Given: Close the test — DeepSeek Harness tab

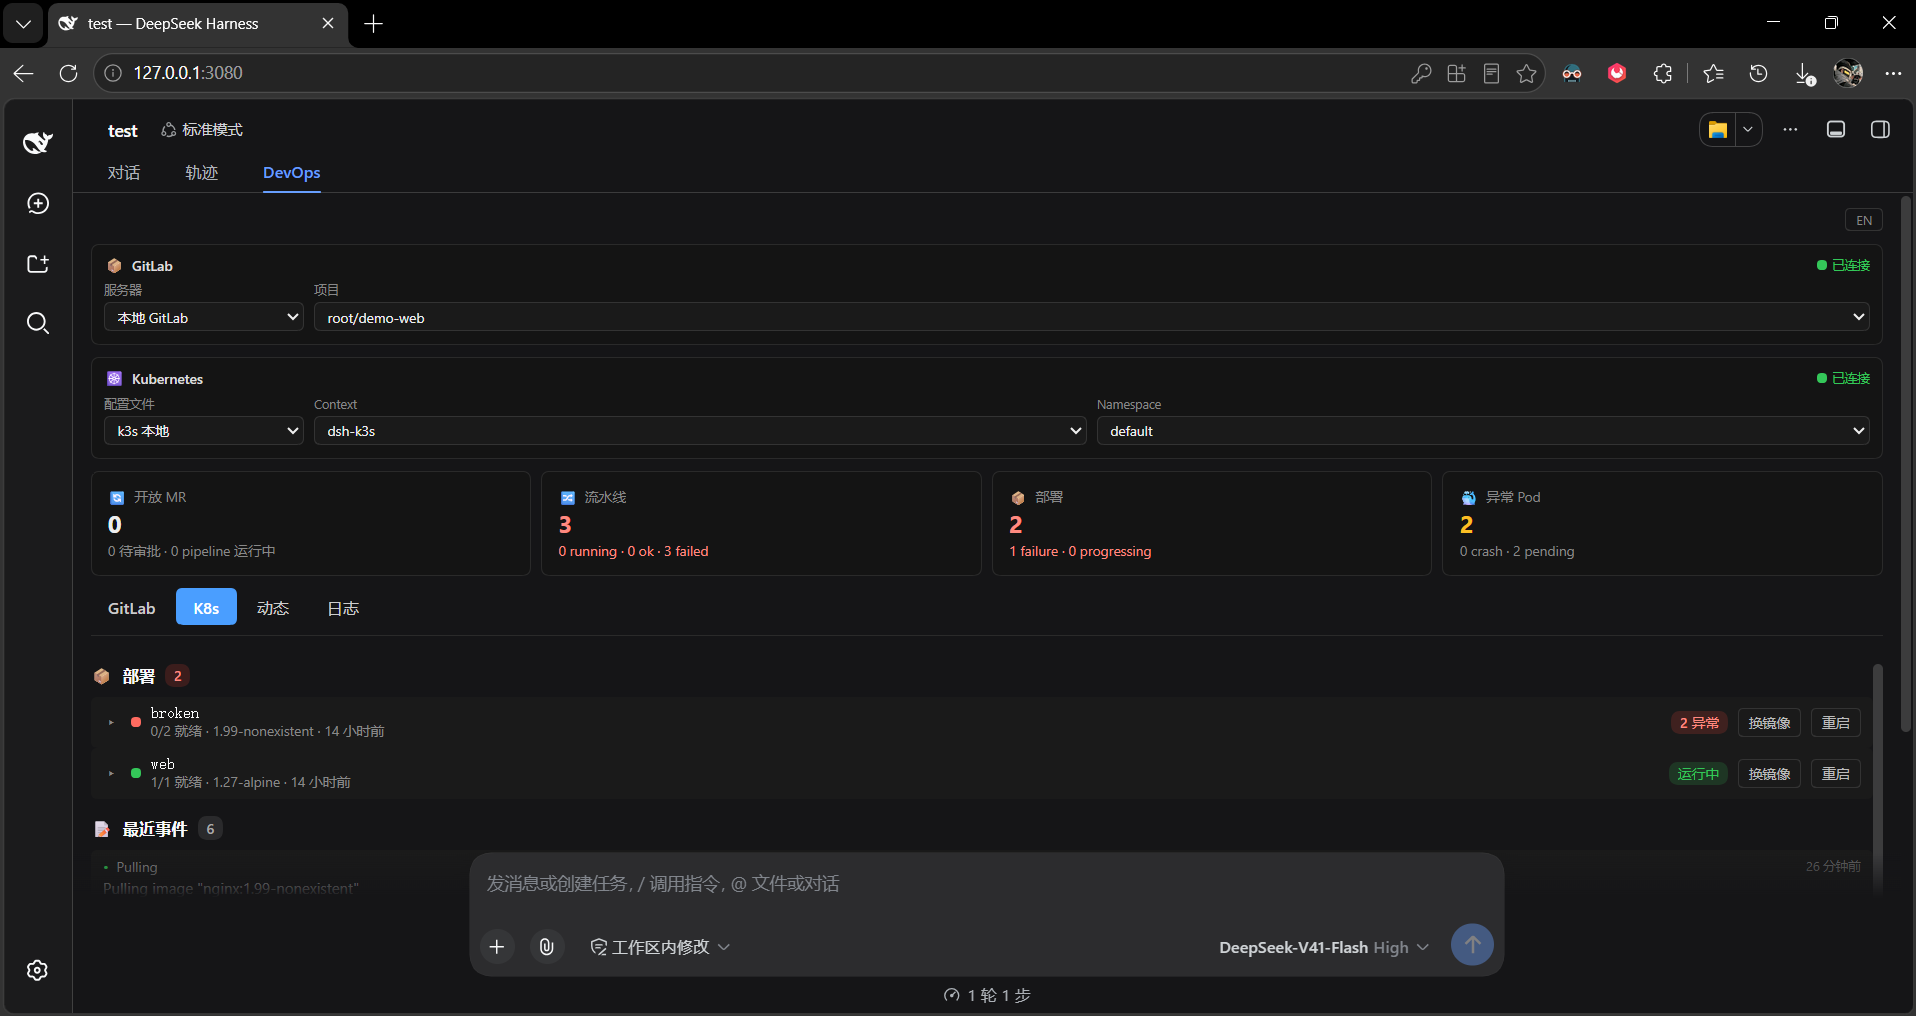Looking at the screenshot, I should [x=328, y=23].
